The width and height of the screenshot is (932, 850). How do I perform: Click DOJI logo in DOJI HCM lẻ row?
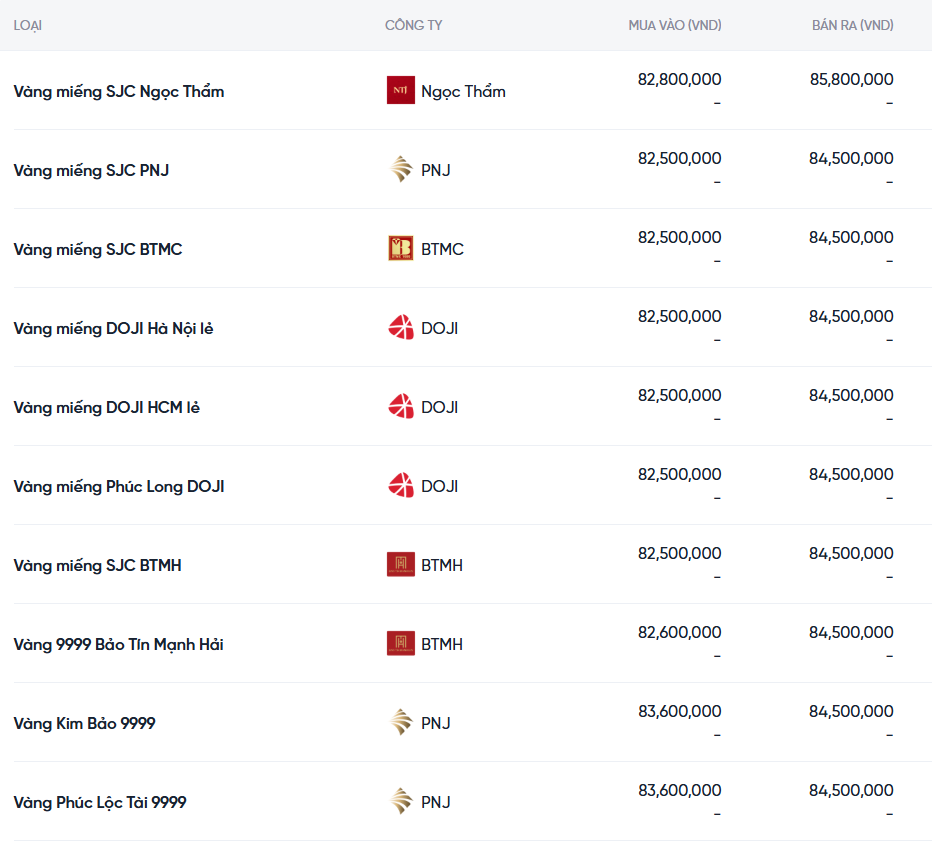pyautogui.click(x=401, y=407)
